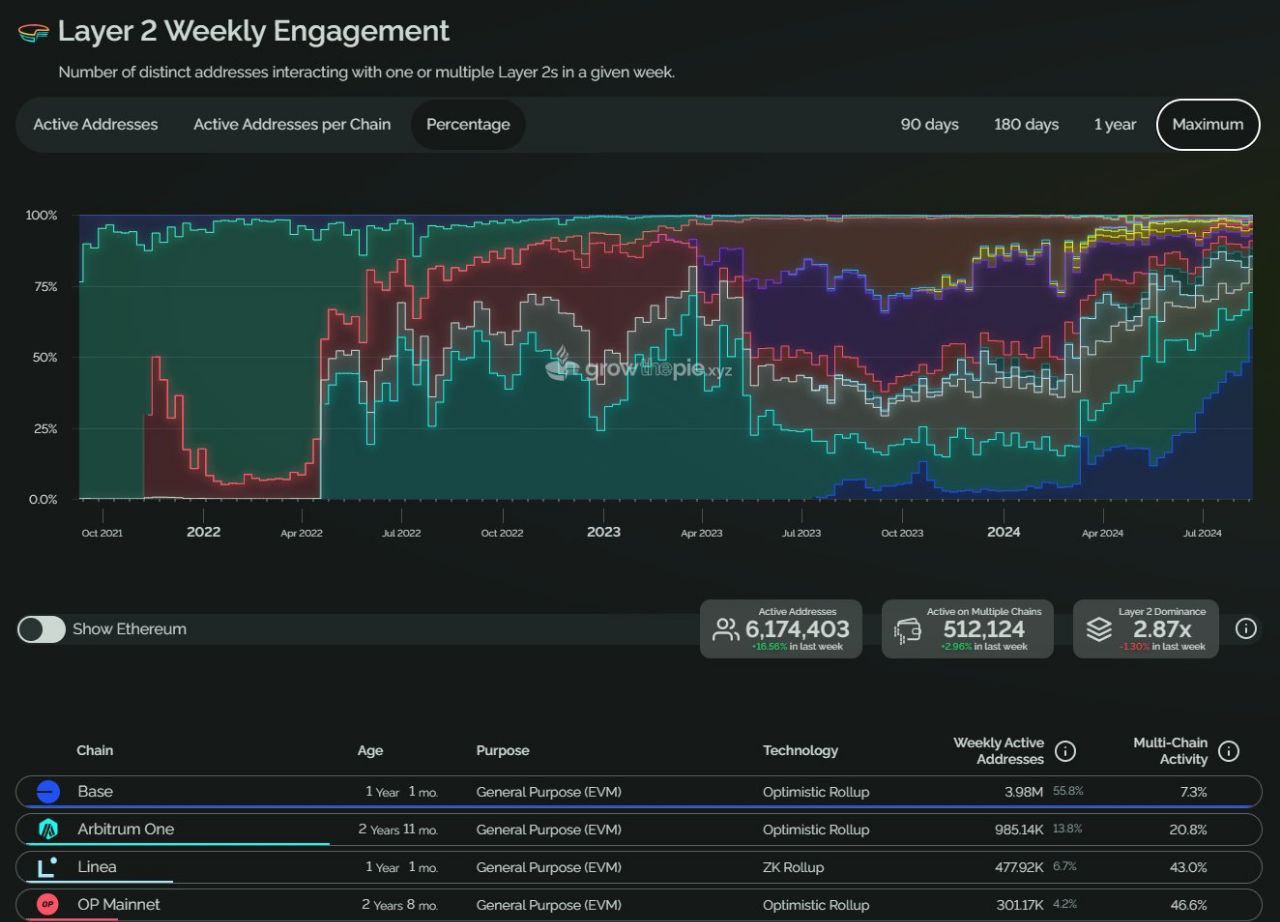Select the Percentage view tab
1280x922 pixels.
click(x=468, y=125)
